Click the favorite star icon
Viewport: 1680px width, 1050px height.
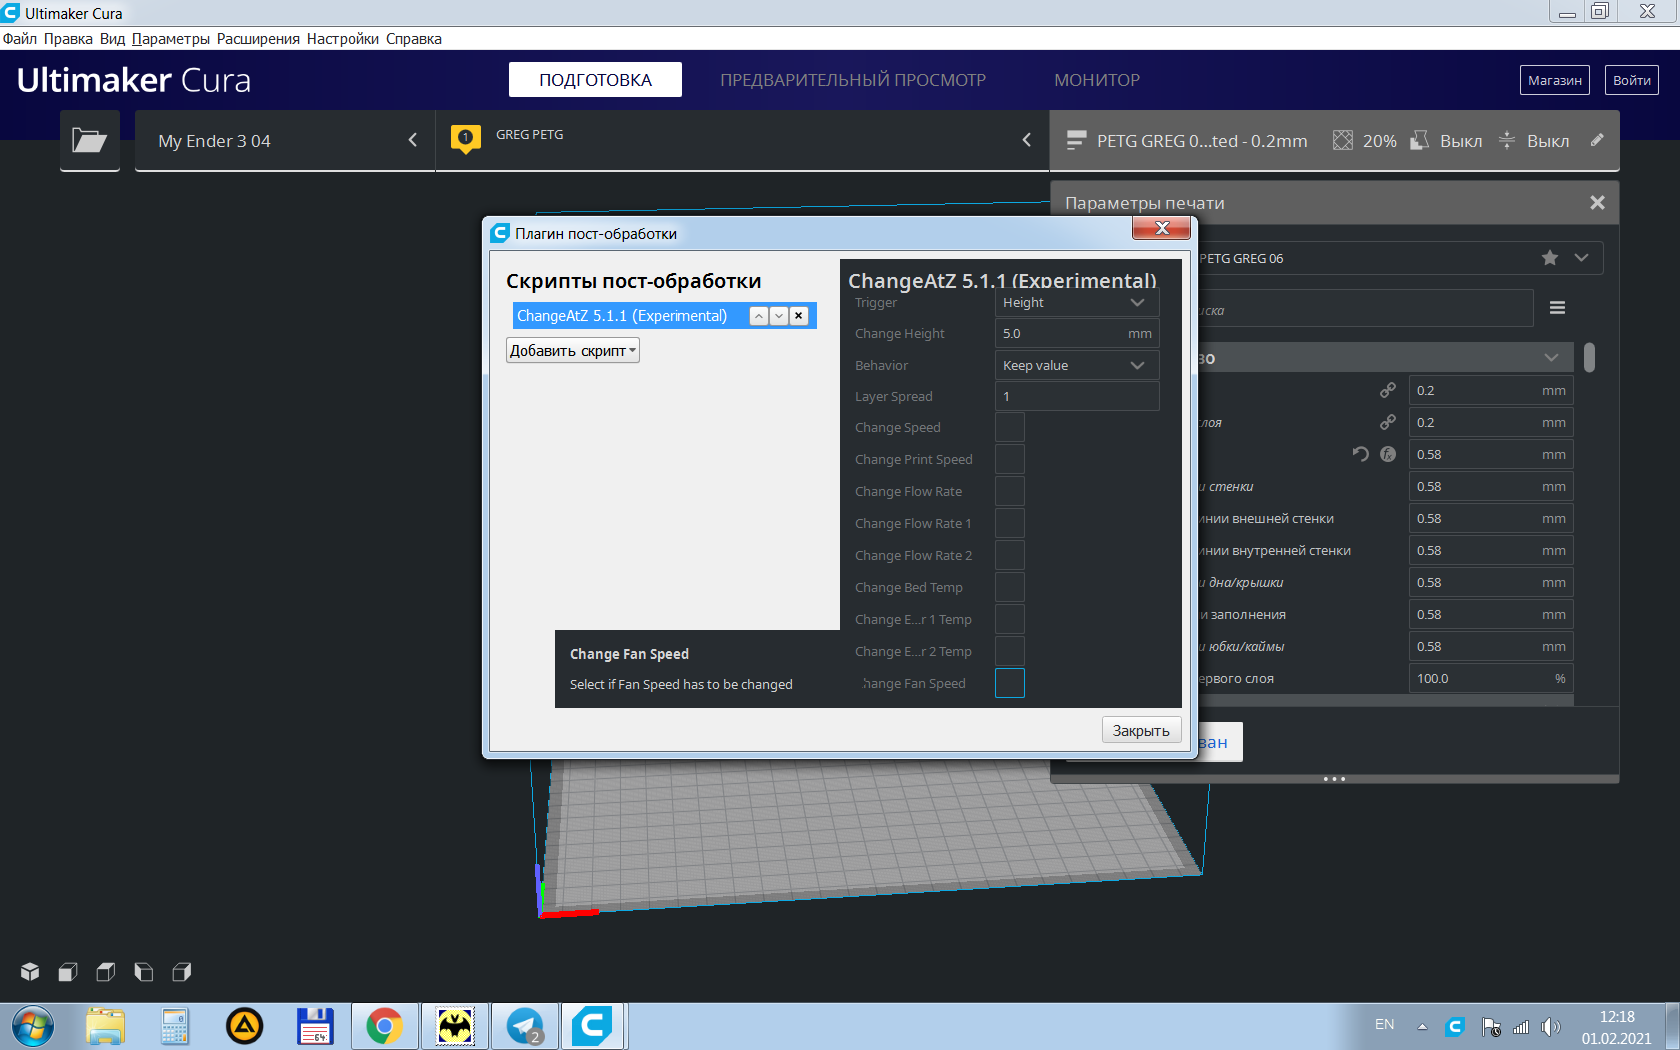pos(1550,258)
